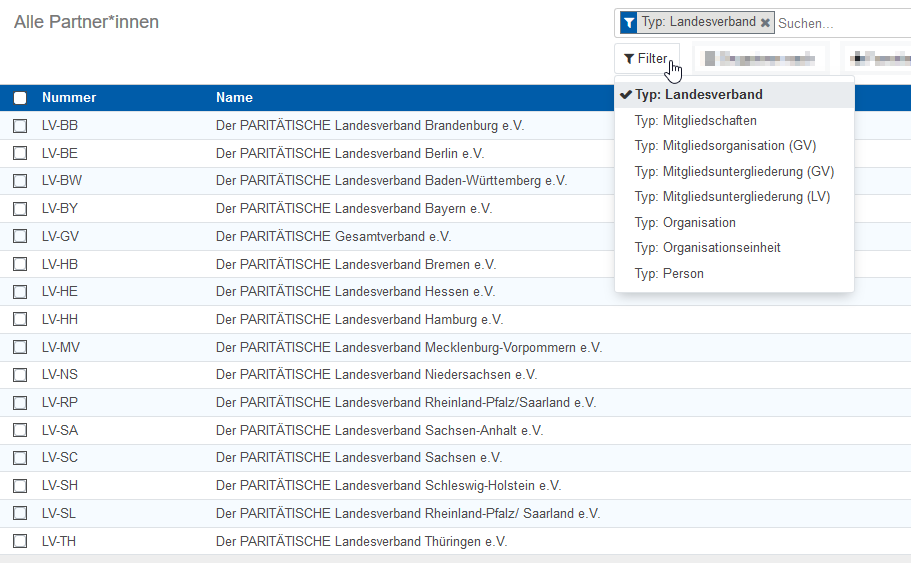Screen dimensions: 911x564
Task: Filter by Typ: Person
Action: click(x=669, y=274)
